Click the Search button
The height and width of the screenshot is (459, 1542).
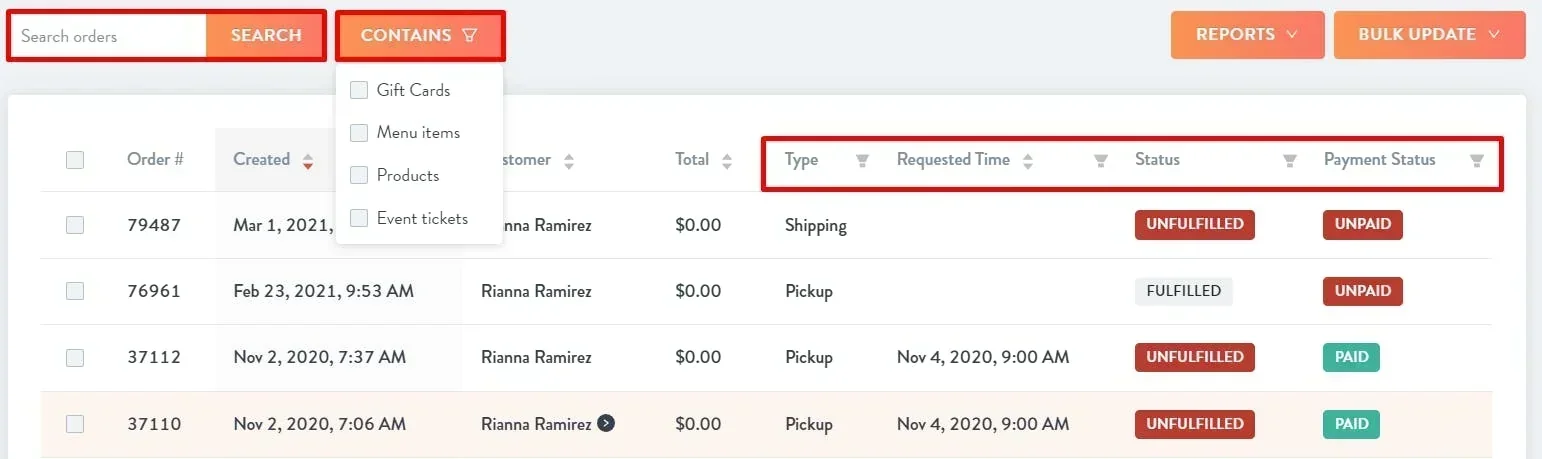tap(266, 36)
